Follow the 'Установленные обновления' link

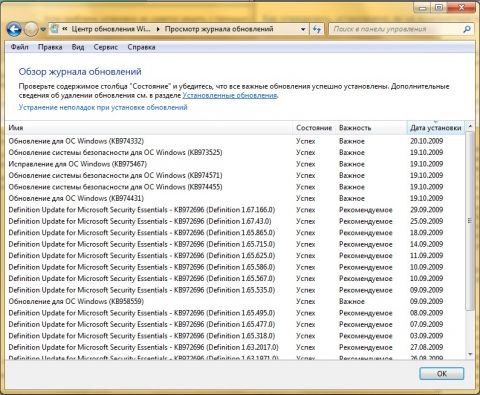tap(230, 95)
